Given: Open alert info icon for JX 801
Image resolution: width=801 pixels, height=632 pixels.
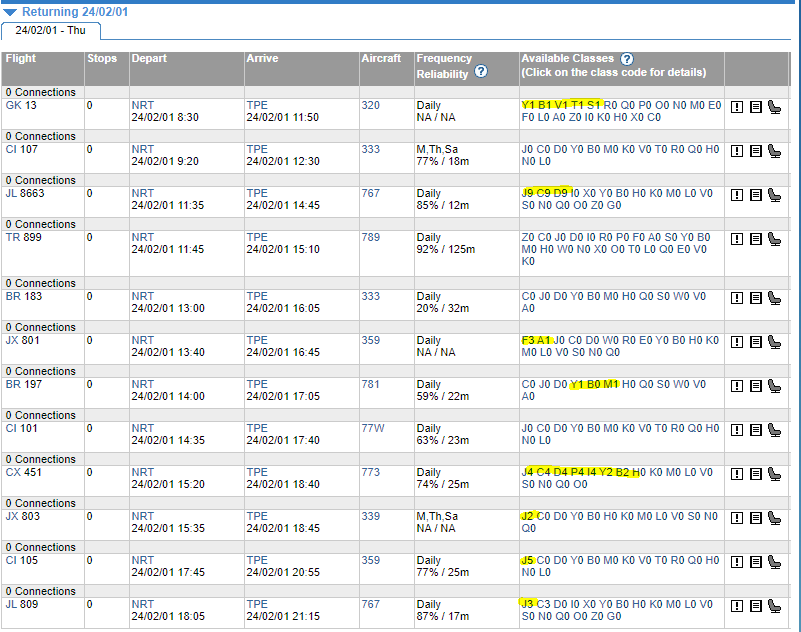Looking at the screenshot, I should coord(737,342).
